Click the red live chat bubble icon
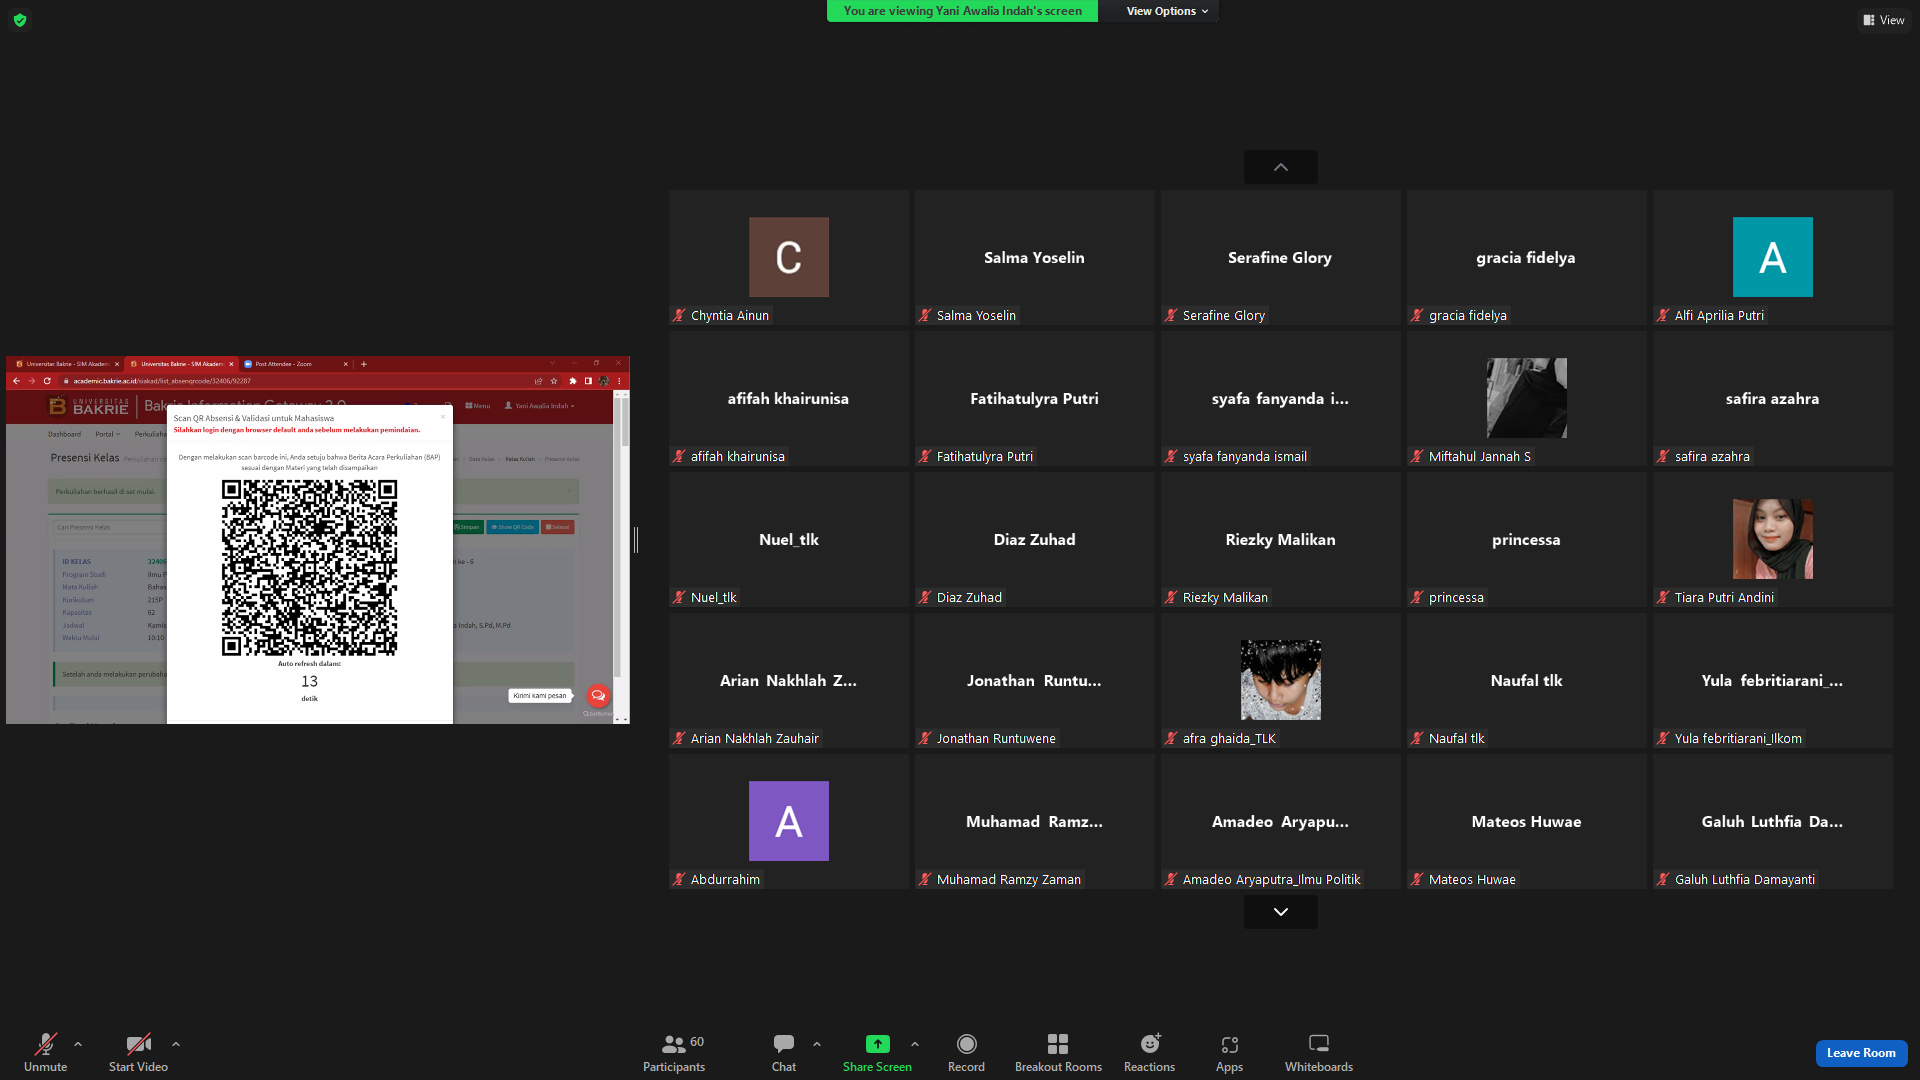Viewport: 1920px width, 1080px height. [x=598, y=695]
